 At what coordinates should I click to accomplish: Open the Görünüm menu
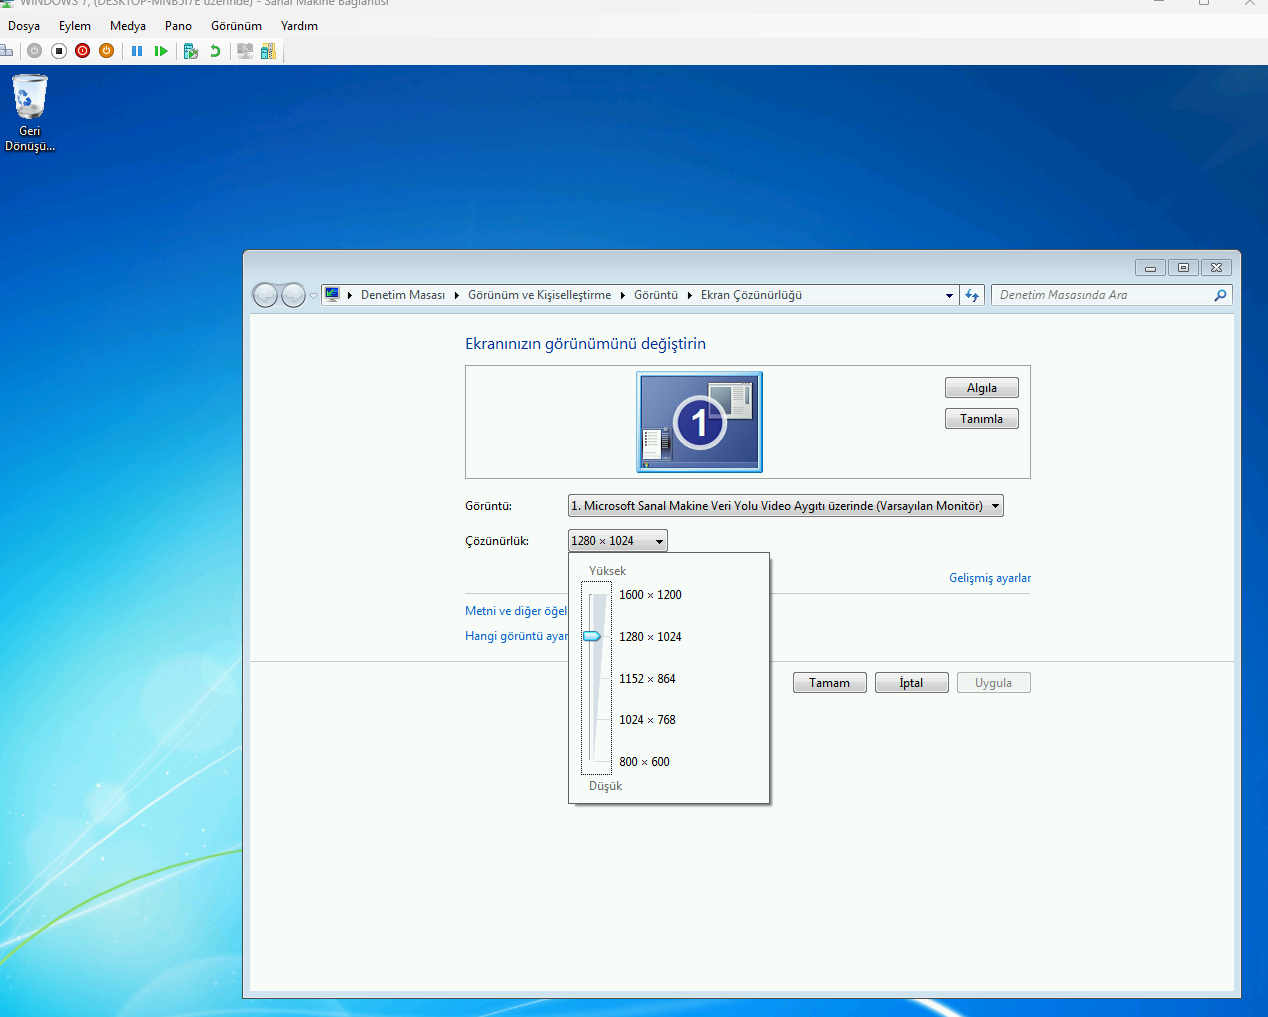[236, 26]
